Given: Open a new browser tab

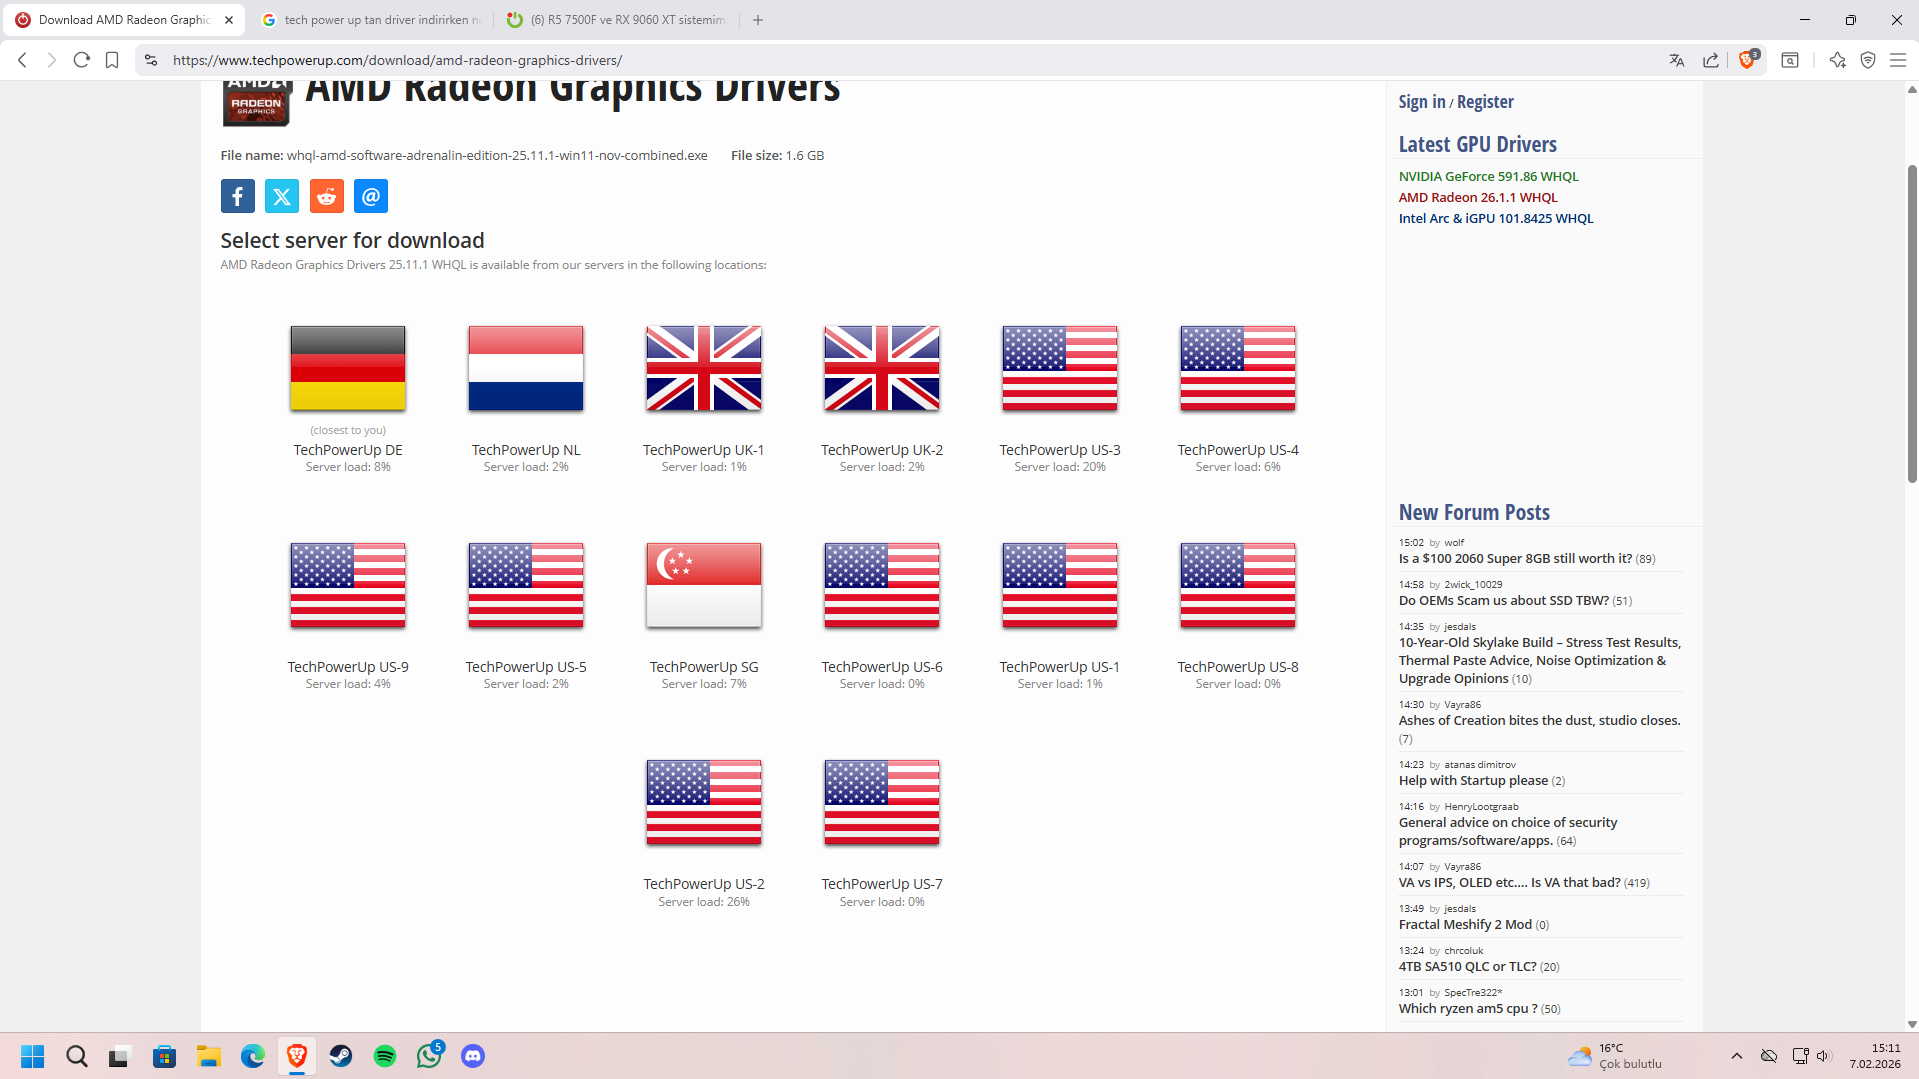Looking at the screenshot, I should click(758, 20).
